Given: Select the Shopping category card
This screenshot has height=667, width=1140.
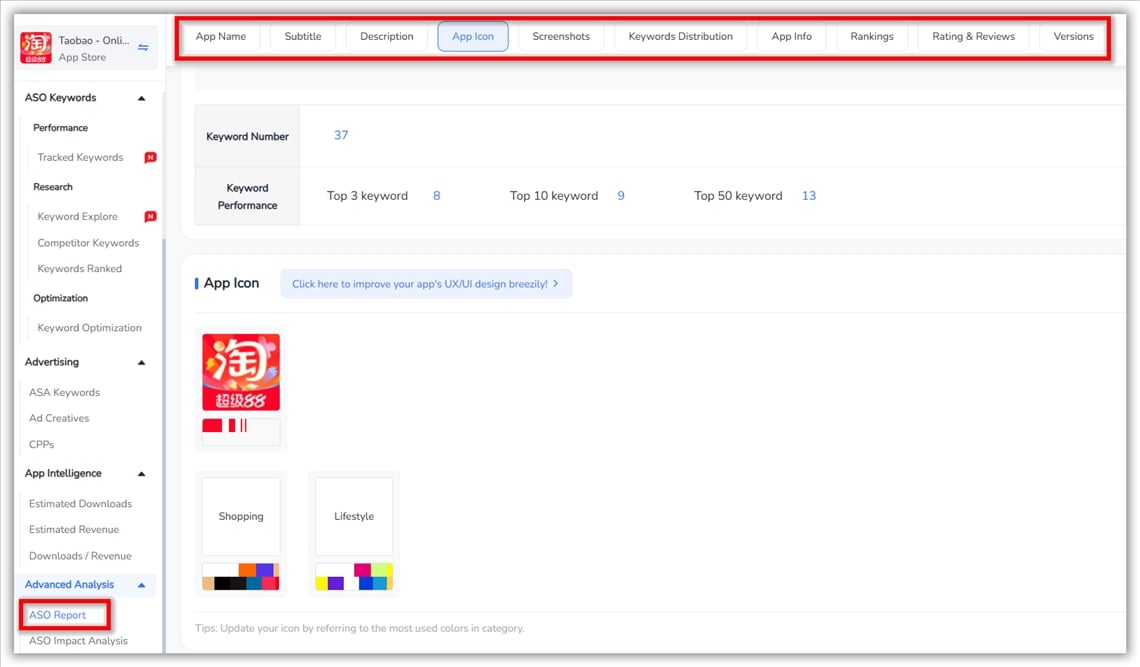Looking at the screenshot, I should coord(241,517).
